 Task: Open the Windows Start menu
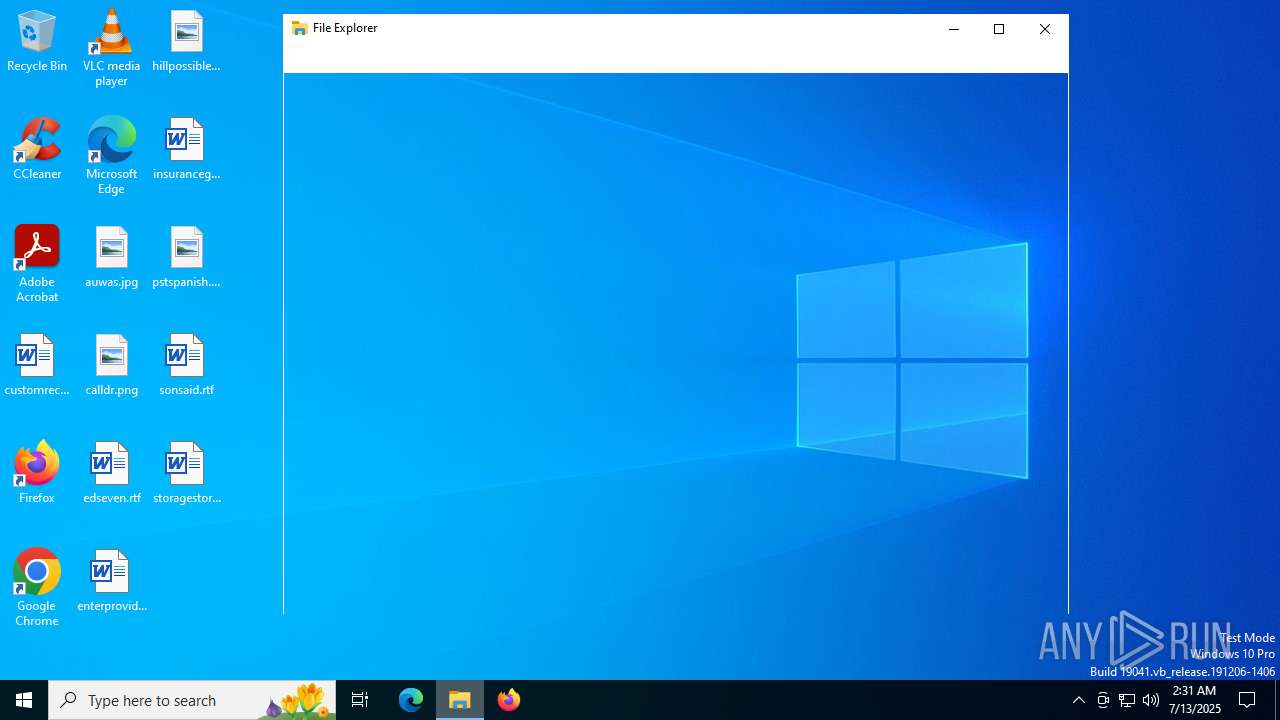24,700
